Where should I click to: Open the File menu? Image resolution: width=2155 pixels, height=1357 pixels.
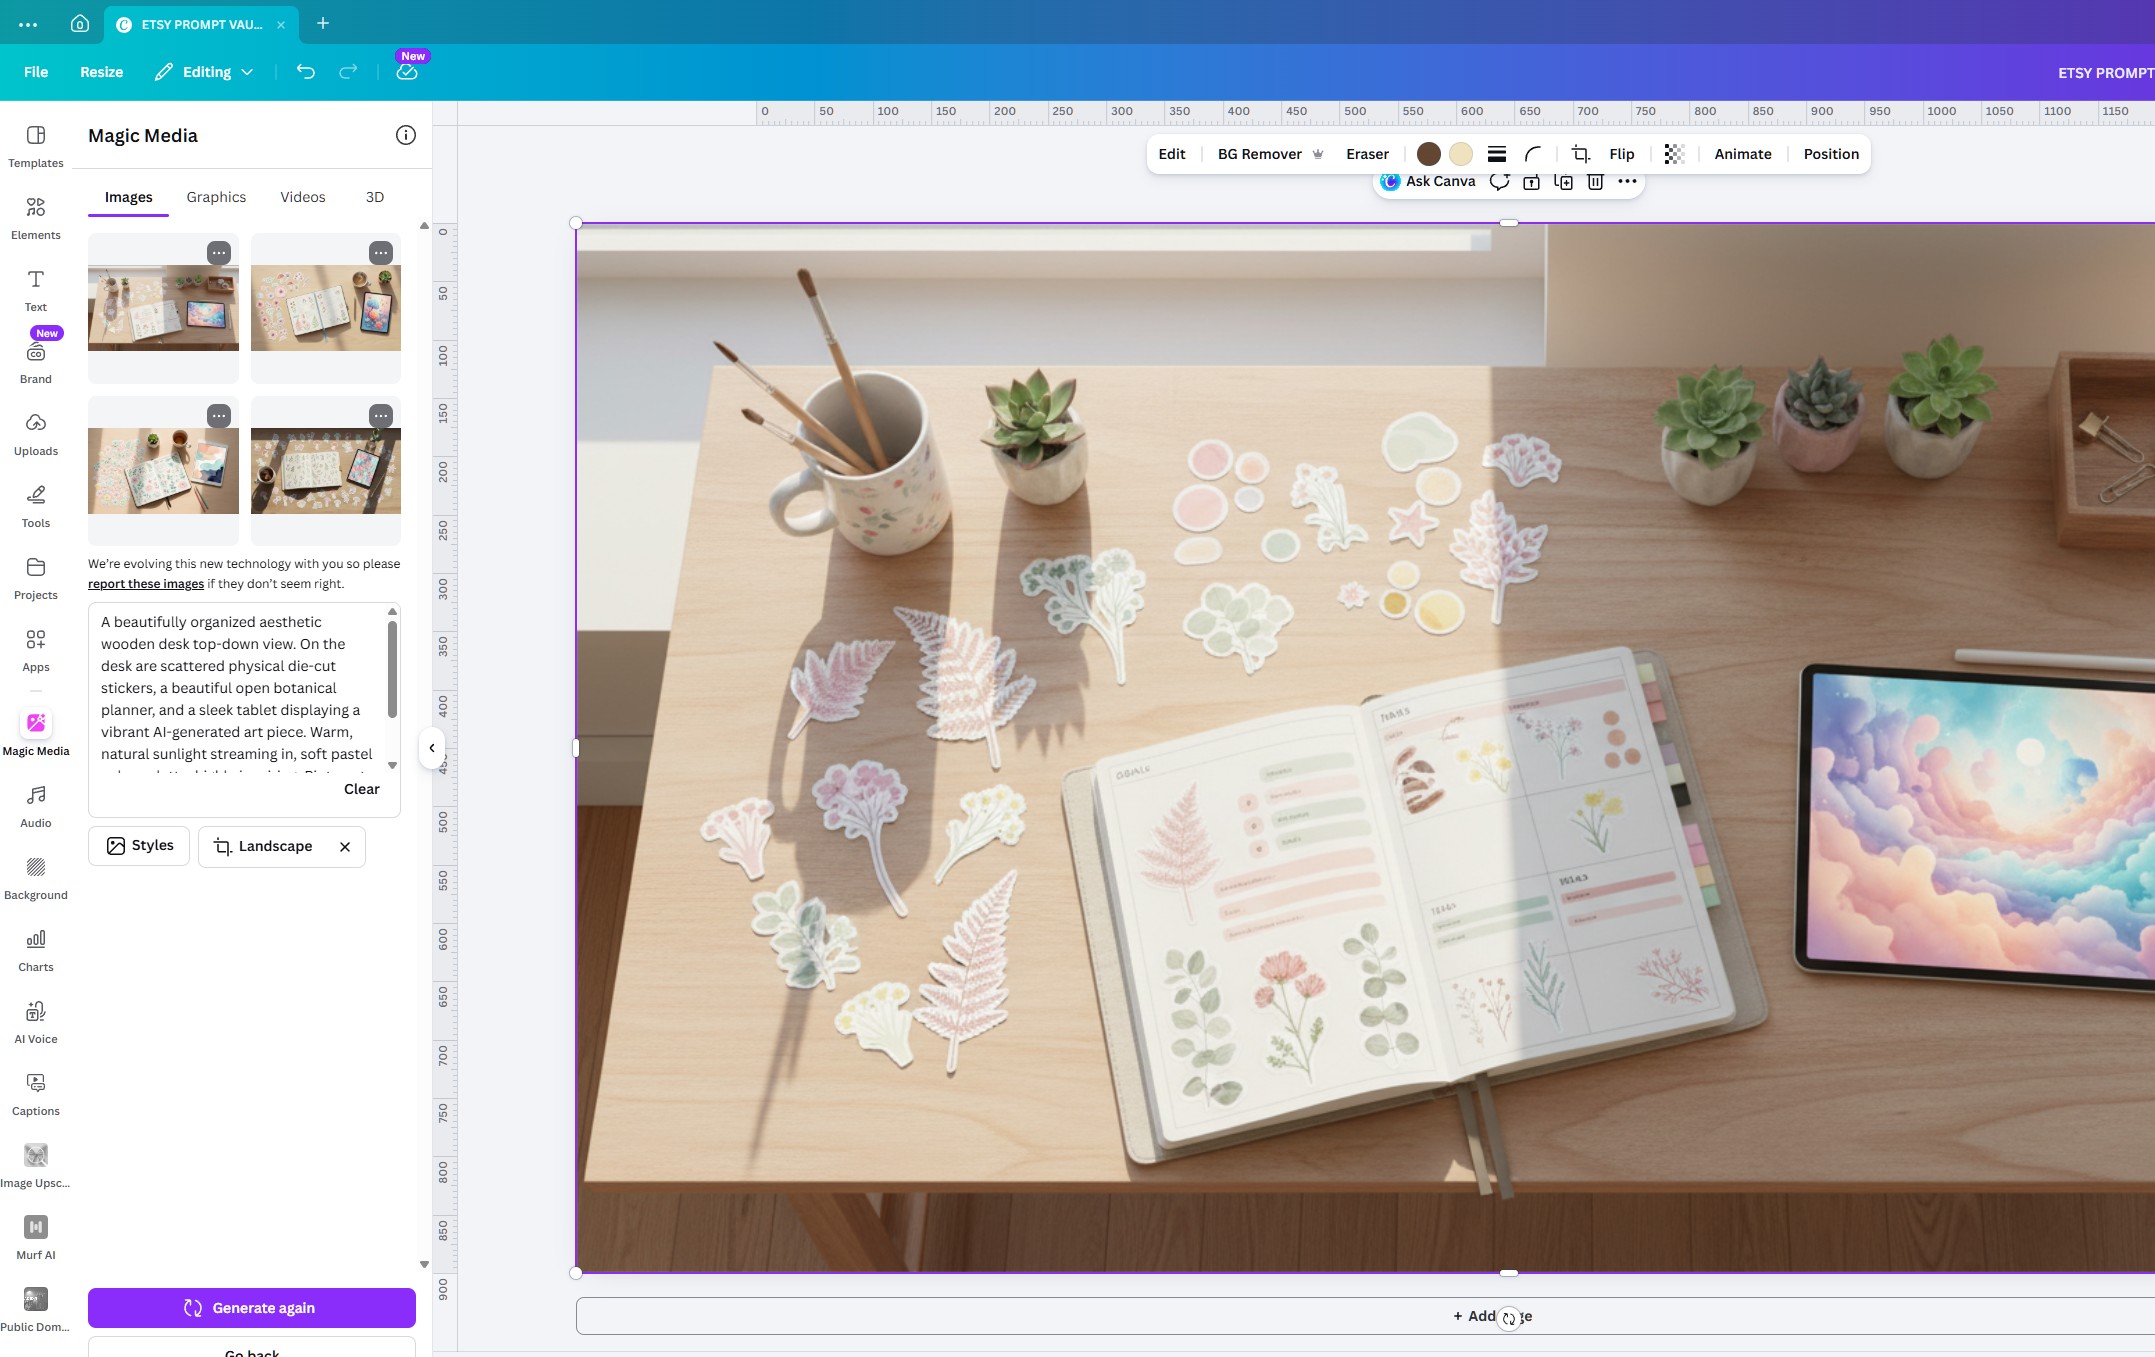[x=35, y=71]
